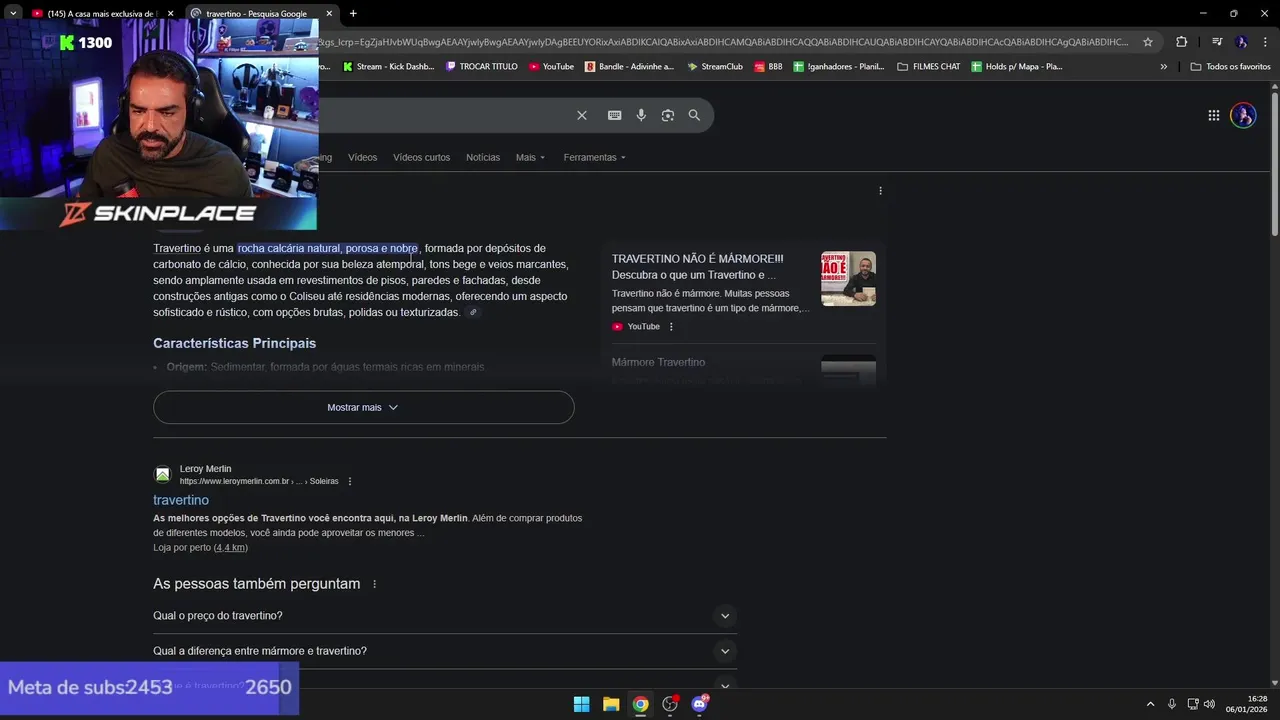1280x720 pixels.
Task: Open the media control icon in toolbar
Action: coord(1217,42)
